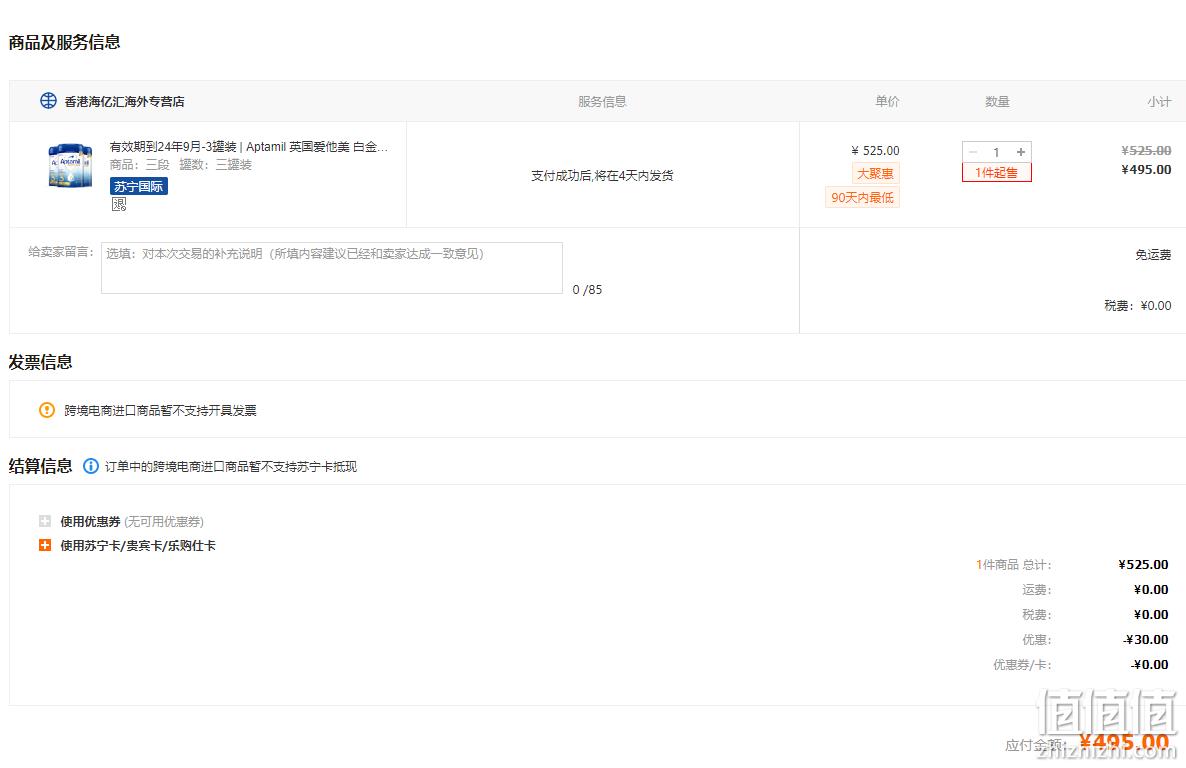Image resolution: width=1186 pixels, height=768 pixels.
Task: Click the summary total ¥525.00 value
Action: [x=1144, y=564]
